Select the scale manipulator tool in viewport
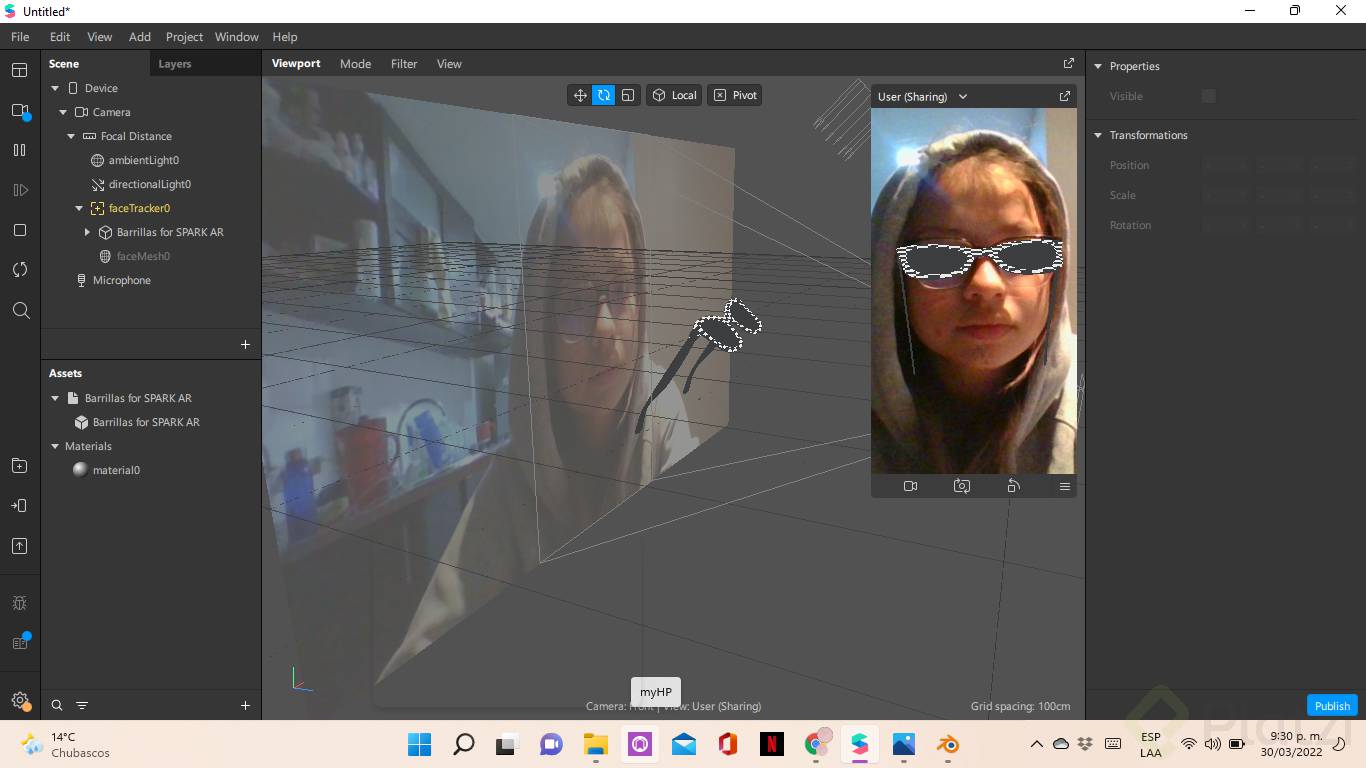The width and height of the screenshot is (1366, 768). tap(628, 95)
